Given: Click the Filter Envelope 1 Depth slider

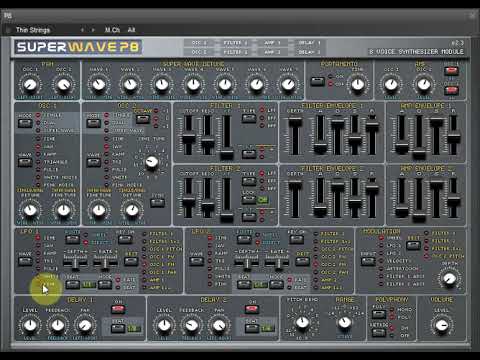Looking at the screenshot, I should [295, 122].
